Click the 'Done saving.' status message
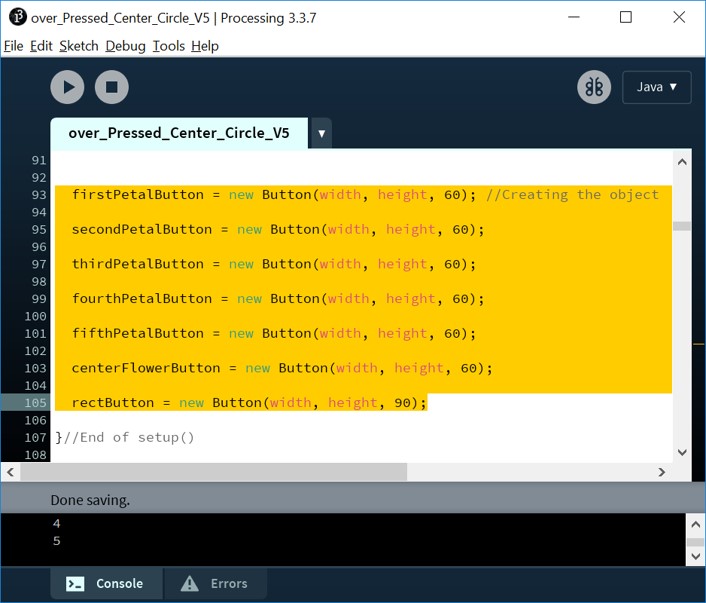 click(90, 500)
